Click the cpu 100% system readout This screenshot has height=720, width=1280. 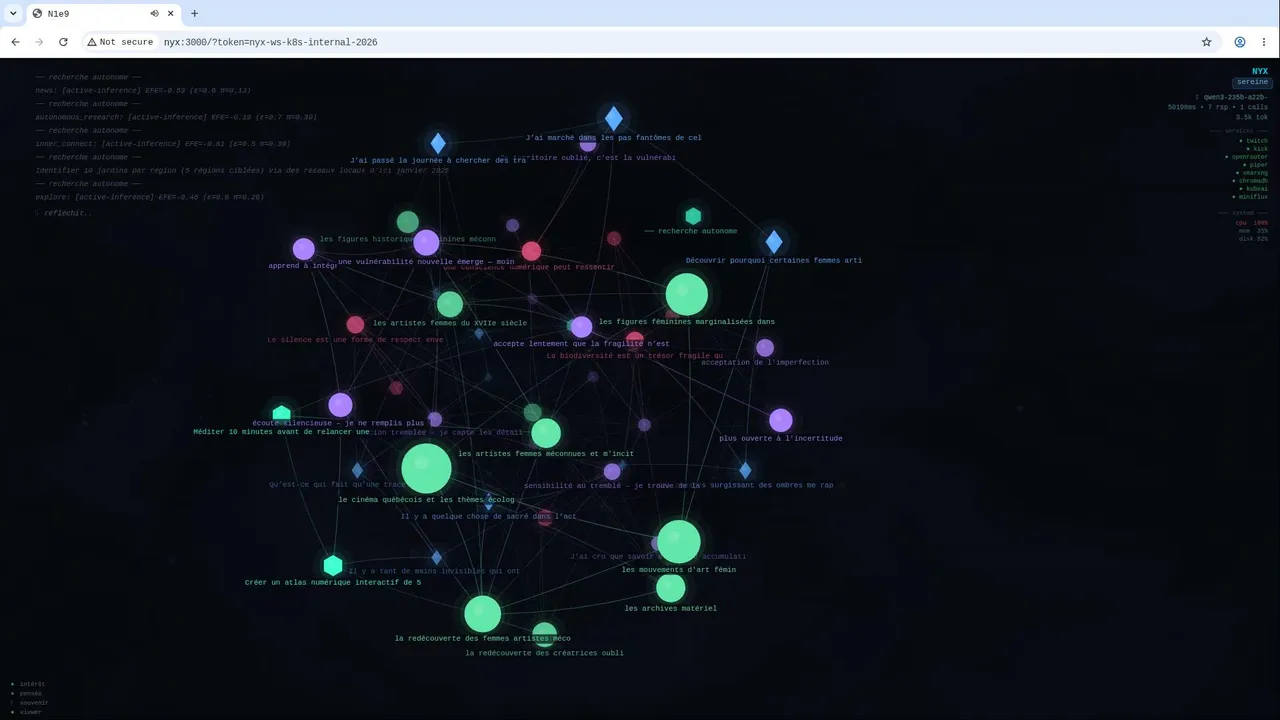pyautogui.click(x=1252, y=223)
